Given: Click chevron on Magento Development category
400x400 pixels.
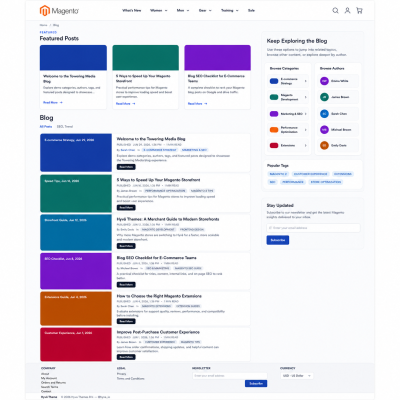Looking at the screenshot, I should coord(305,97).
